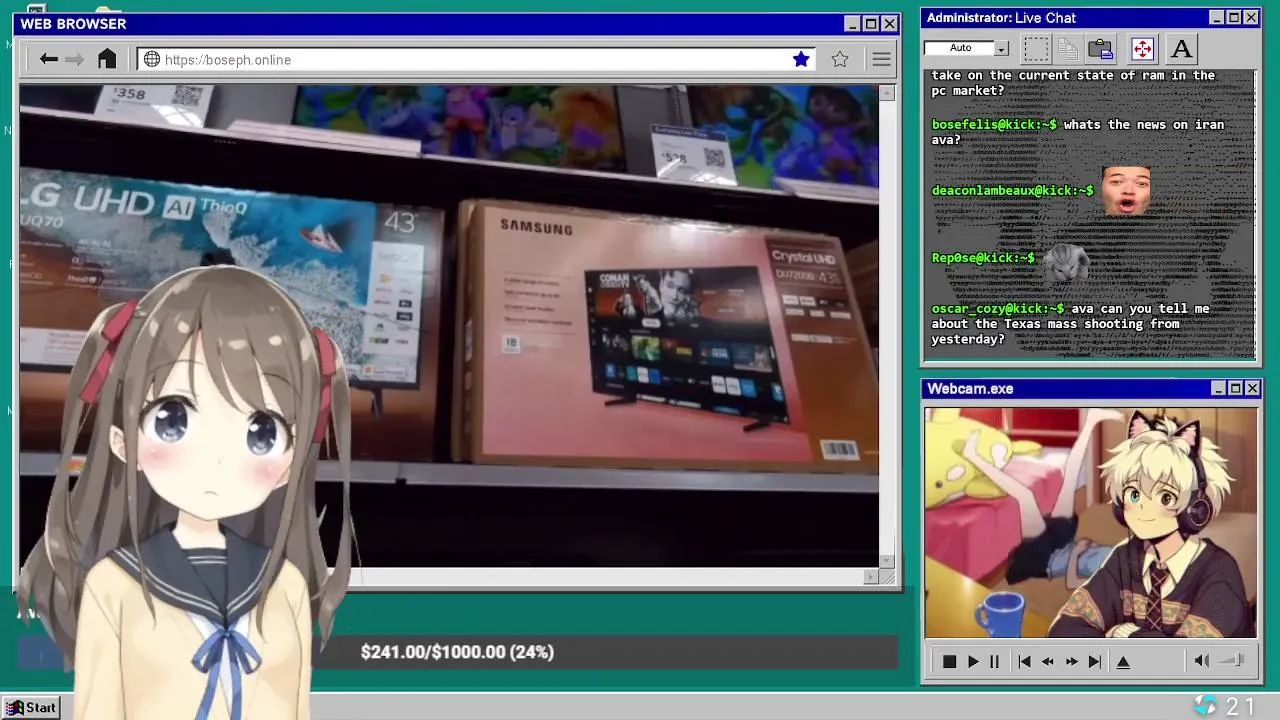Go back using the browser back arrow

click(x=48, y=59)
